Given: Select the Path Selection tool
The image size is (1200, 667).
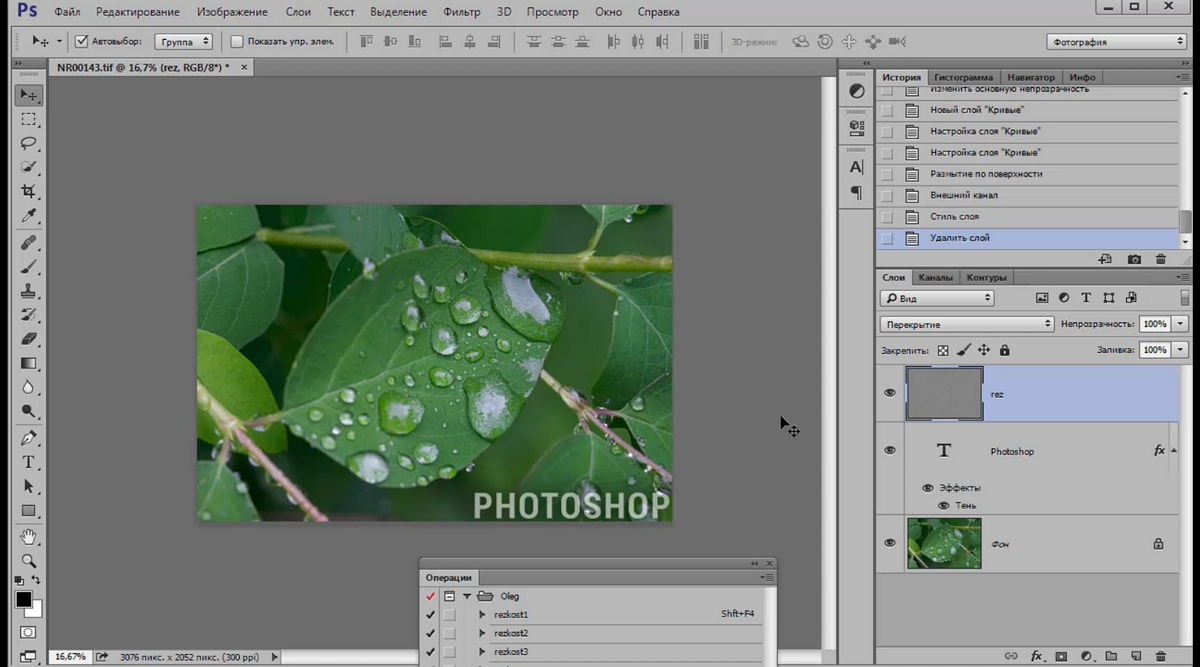Looking at the screenshot, I should 28,486.
